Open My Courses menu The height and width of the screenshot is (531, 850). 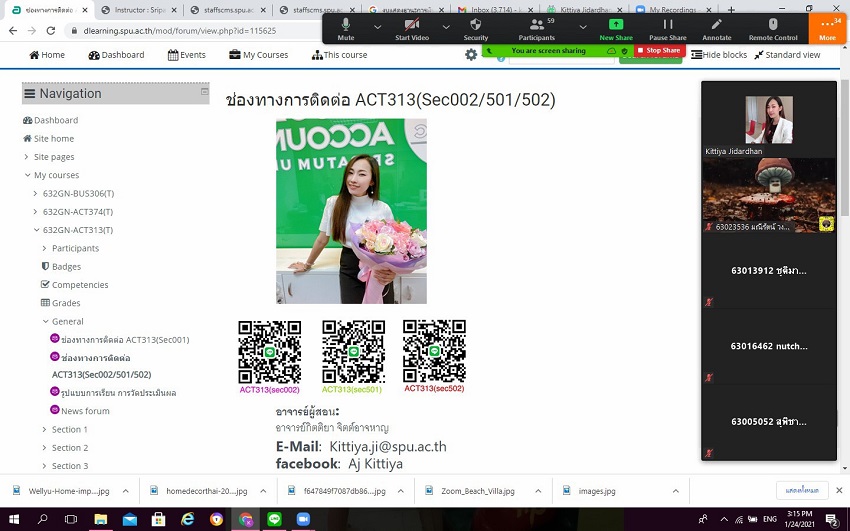259,55
